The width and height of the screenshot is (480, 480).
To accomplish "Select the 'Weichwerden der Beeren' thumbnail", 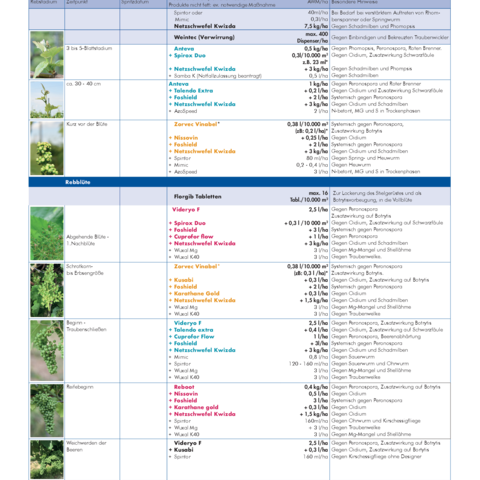I will click(47, 459).
